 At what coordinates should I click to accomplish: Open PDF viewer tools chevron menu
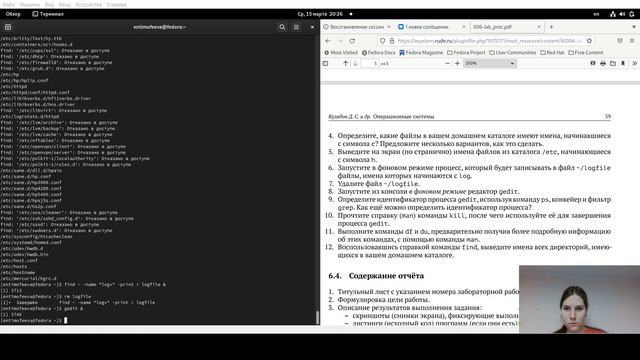(634, 63)
